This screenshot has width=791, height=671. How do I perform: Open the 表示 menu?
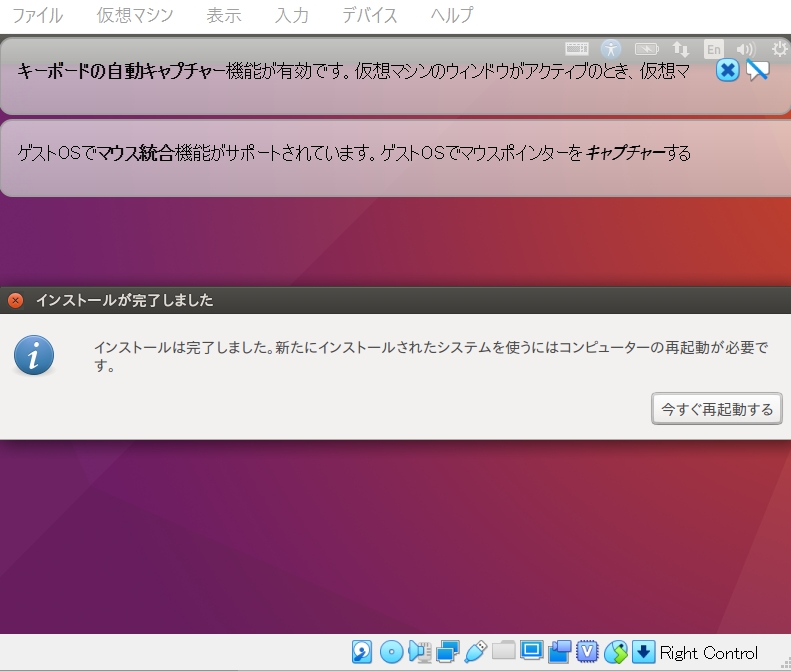coord(223,15)
